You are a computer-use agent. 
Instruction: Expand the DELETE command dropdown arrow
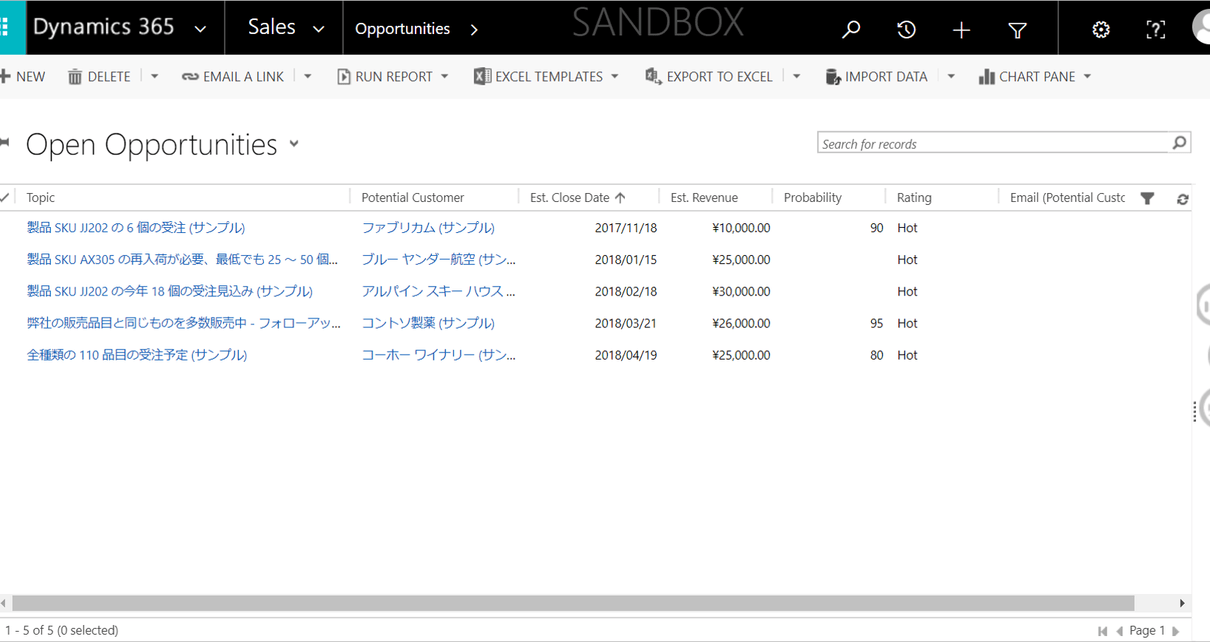click(x=156, y=76)
